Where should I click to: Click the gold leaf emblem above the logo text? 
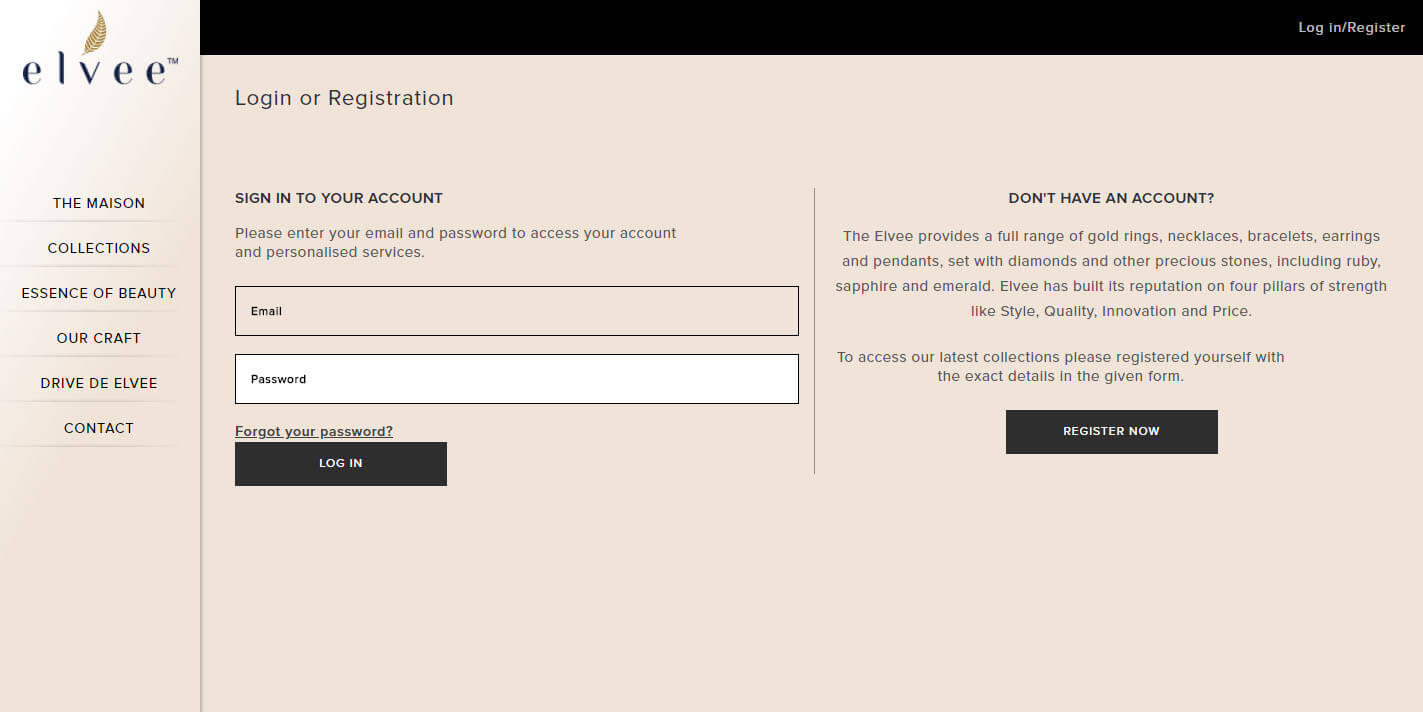(96, 32)
